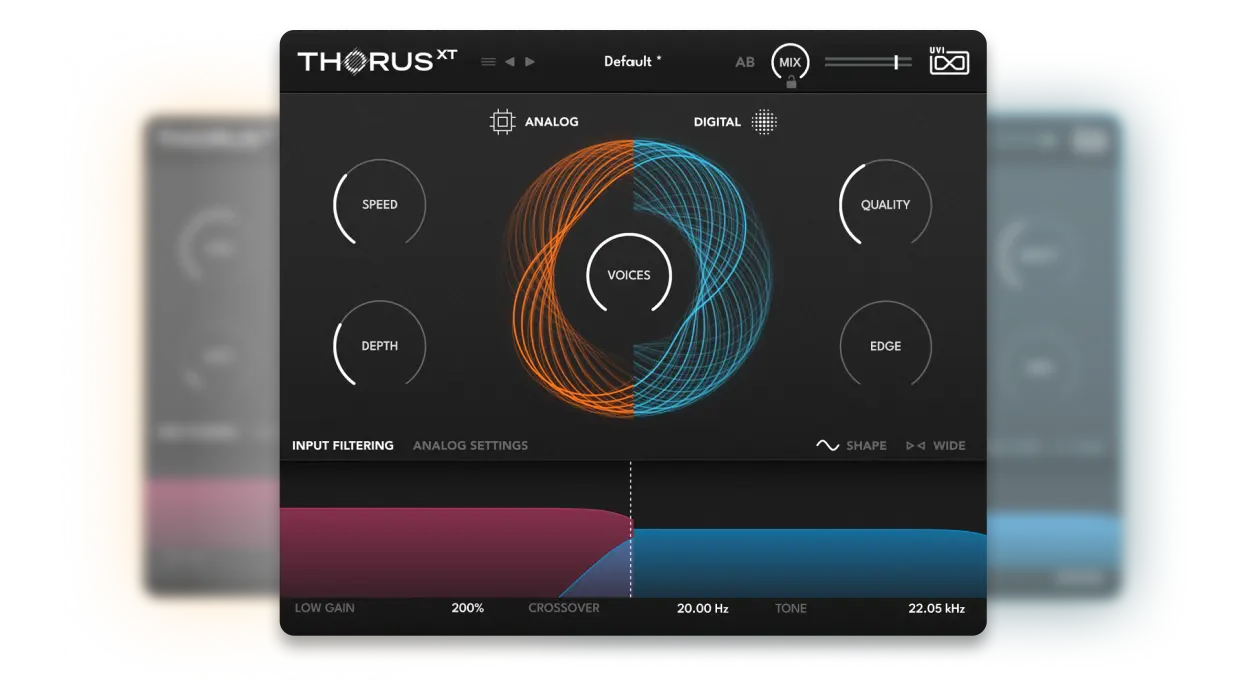This screenshot has height=680, width=1257.
Task: Select ANALOG mode label
Action: click(x=552, y=122)
